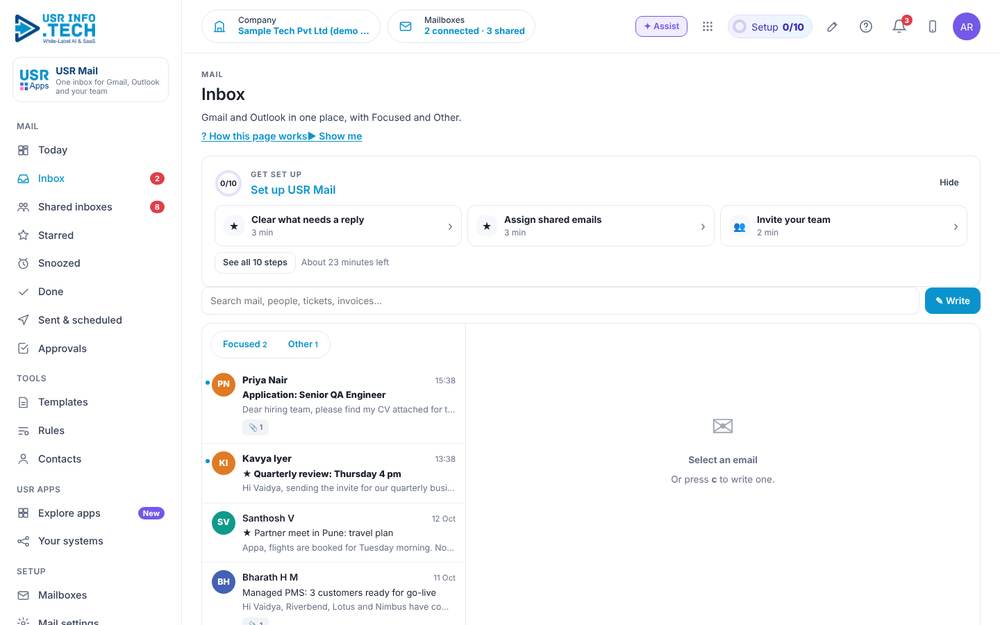Click the Mailboxes envelope icon in Setup section

point(23,595)
